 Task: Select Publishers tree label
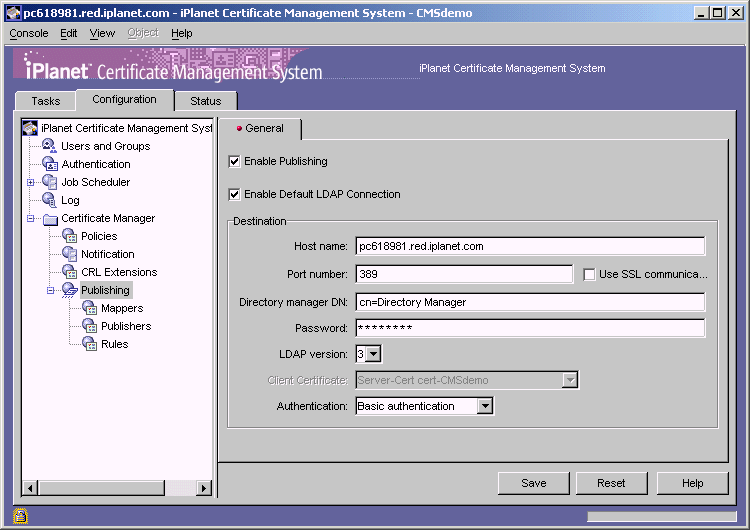[126, 326]
